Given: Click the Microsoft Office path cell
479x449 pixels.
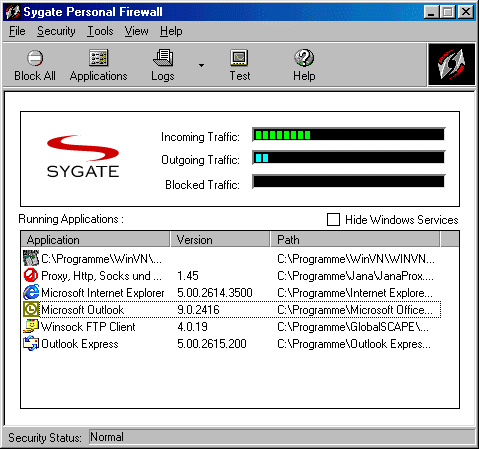Looking at the screenshot, I should coord(355,310).
